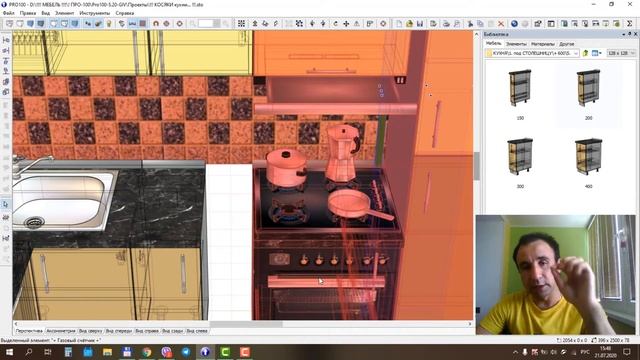640x360 pixels.
Task: Click the Print preview icon
Action: (x=457, y=24)
